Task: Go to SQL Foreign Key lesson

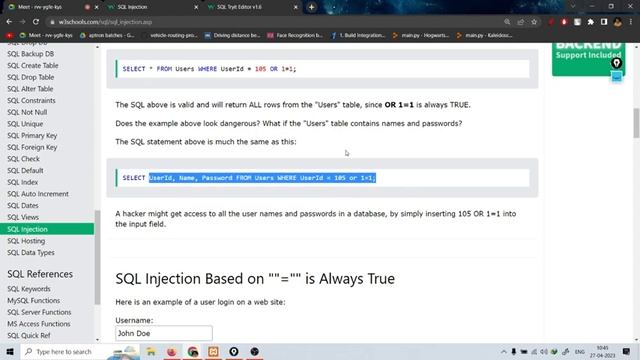Action: click(32, 147)
